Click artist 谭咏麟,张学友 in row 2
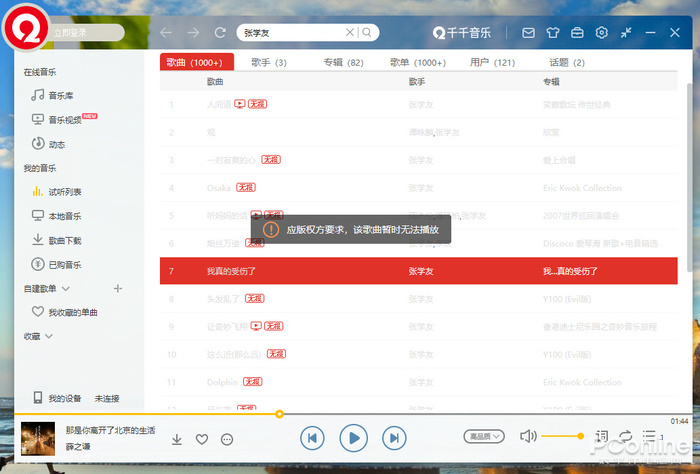 [434, 133]
